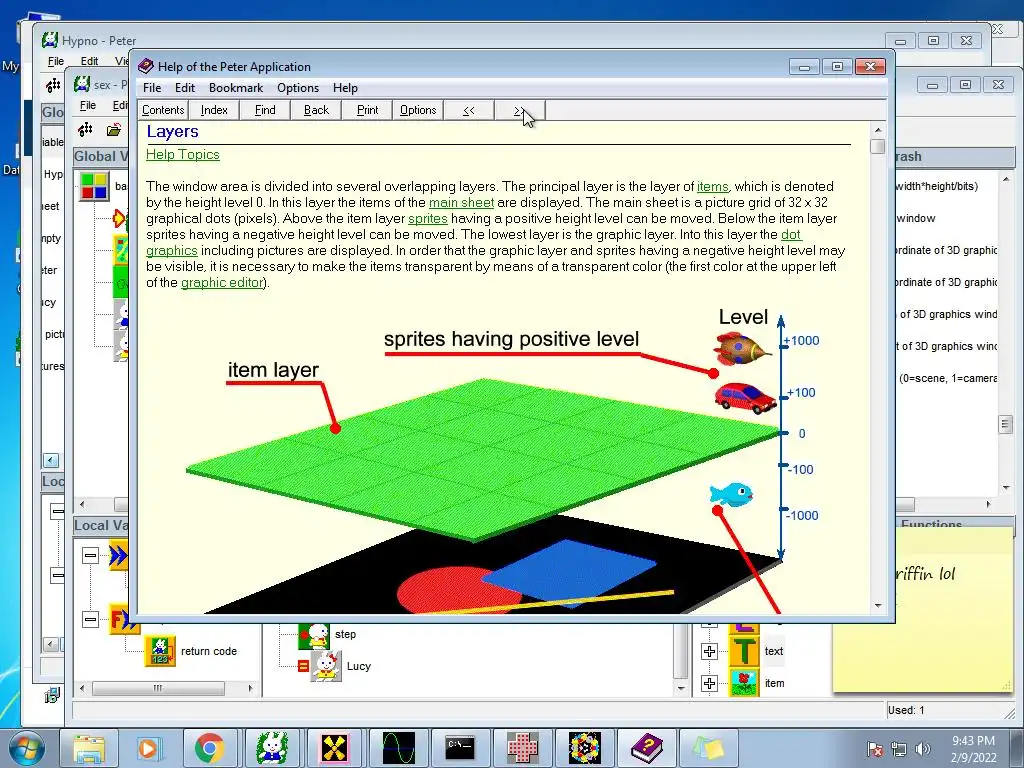Click the step rabbit icon
This screenshot has width=1024, height=768.
(x=314, y=634)
